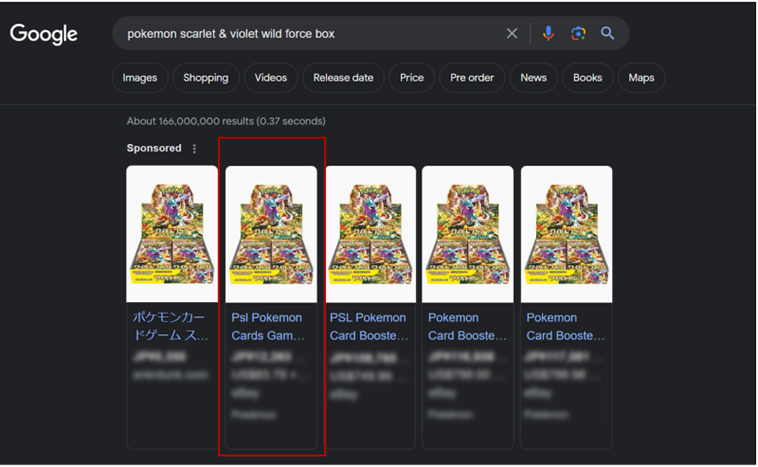Click the Google logo

point(44,34)
